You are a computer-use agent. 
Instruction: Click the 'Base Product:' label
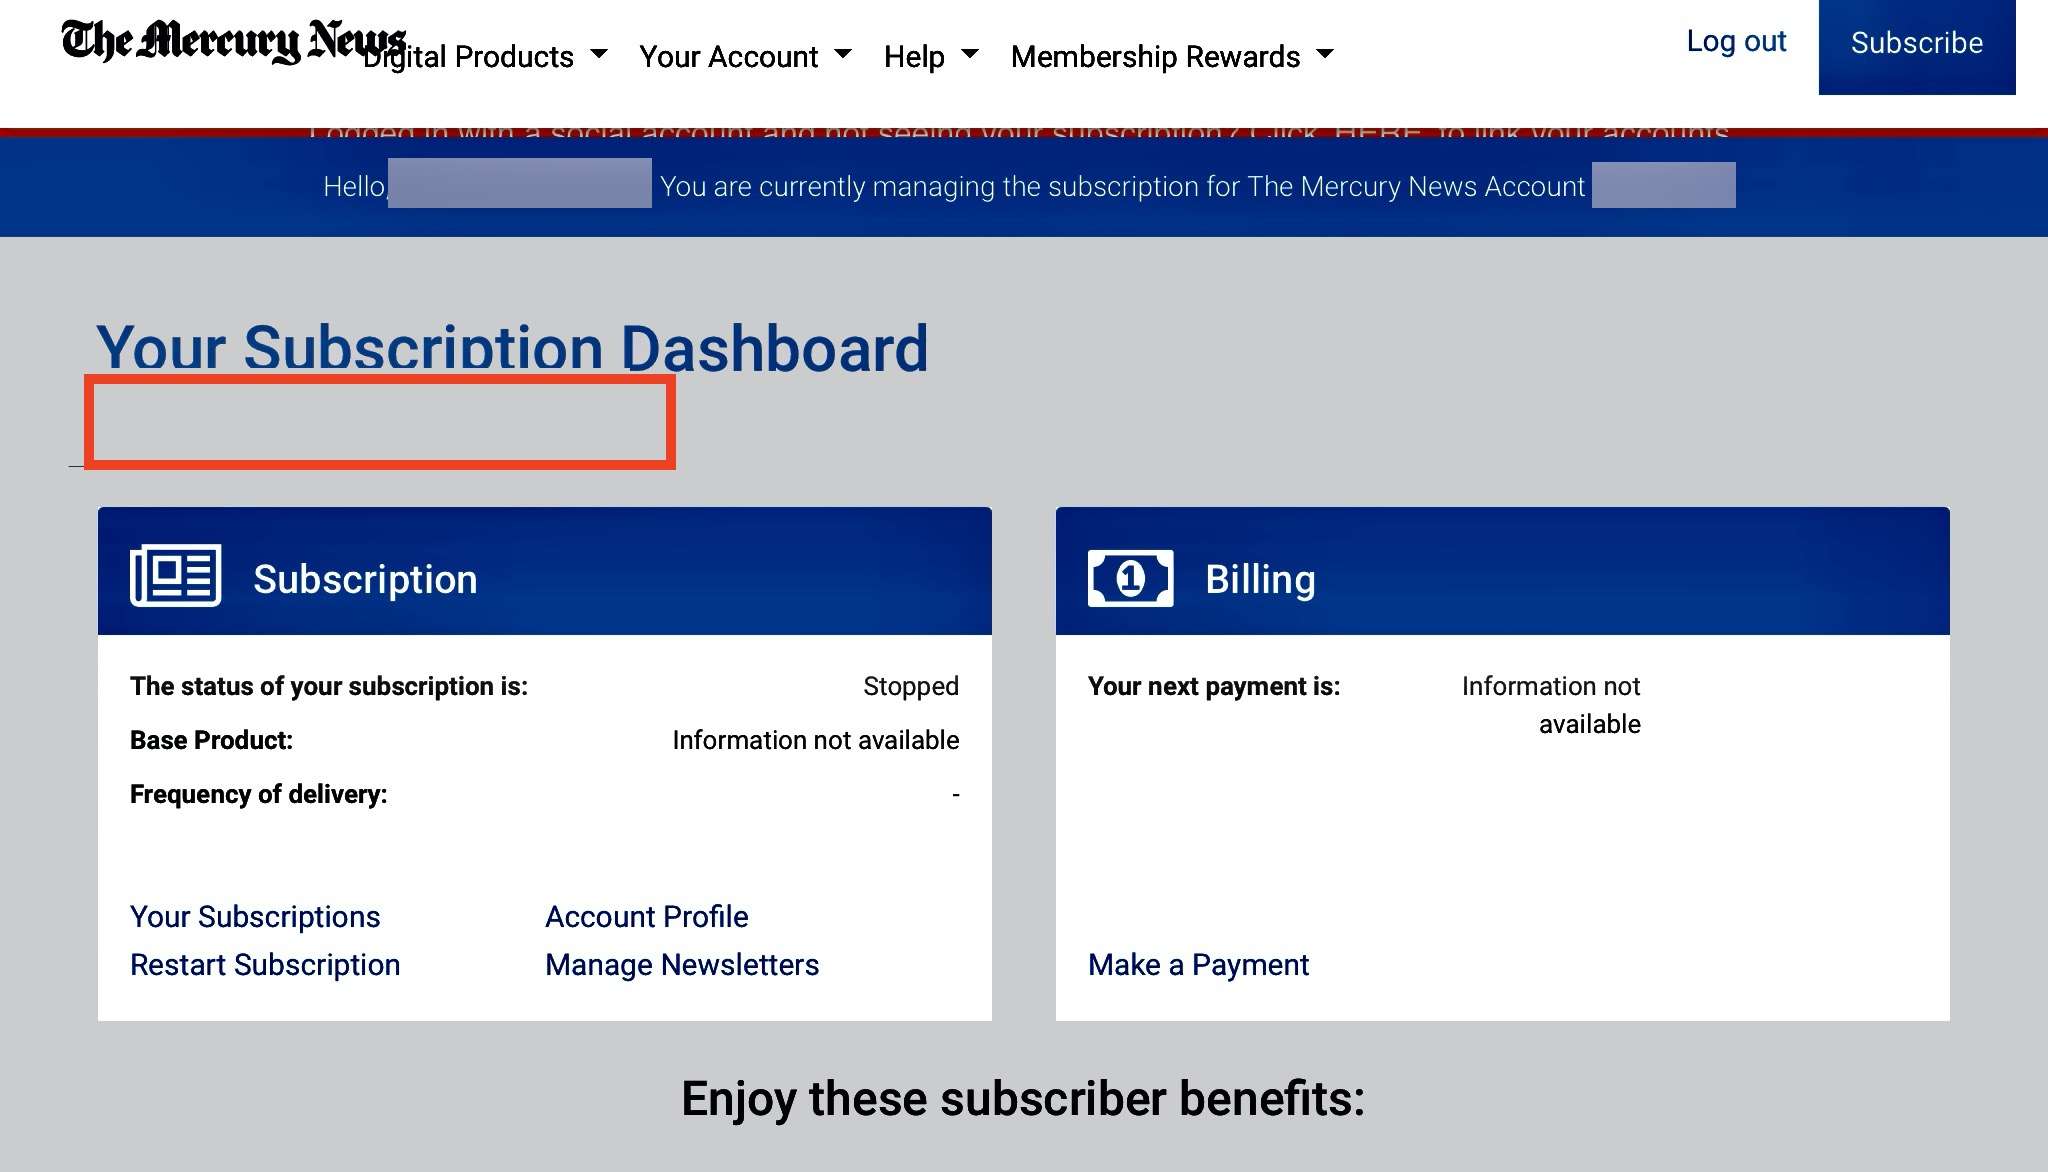coord(211,740)
